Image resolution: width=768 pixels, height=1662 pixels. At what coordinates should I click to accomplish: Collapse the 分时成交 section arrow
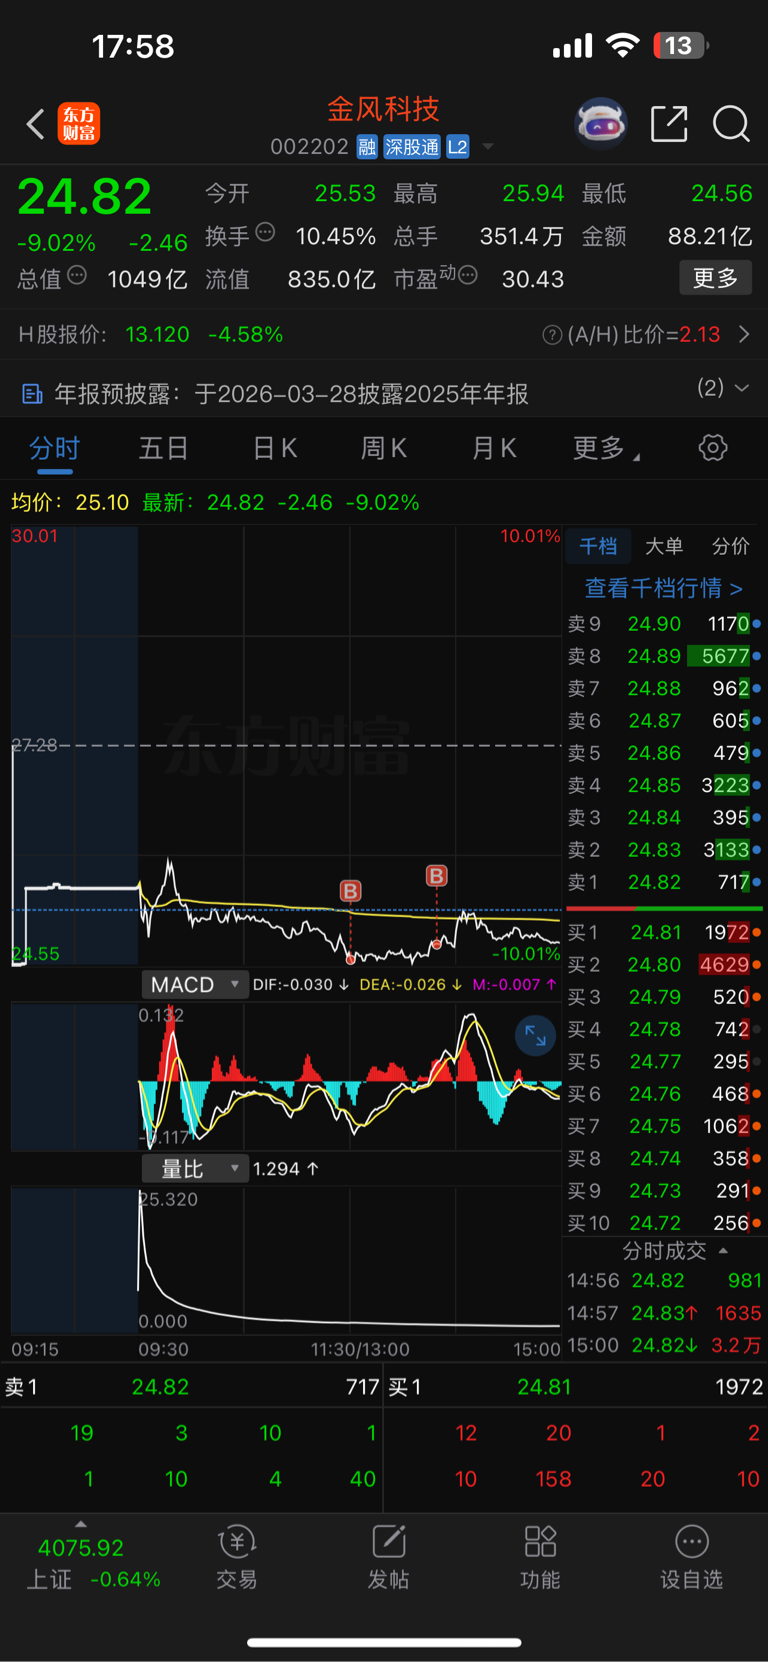pos(724,1250)
